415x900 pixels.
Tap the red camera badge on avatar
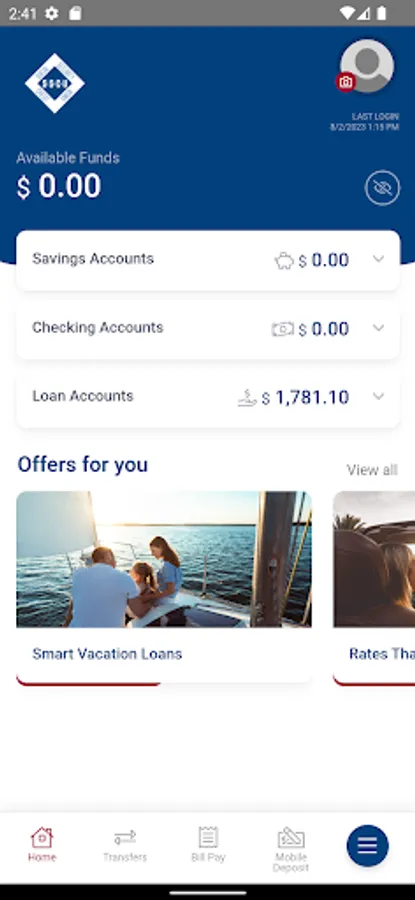coord(346,82)
